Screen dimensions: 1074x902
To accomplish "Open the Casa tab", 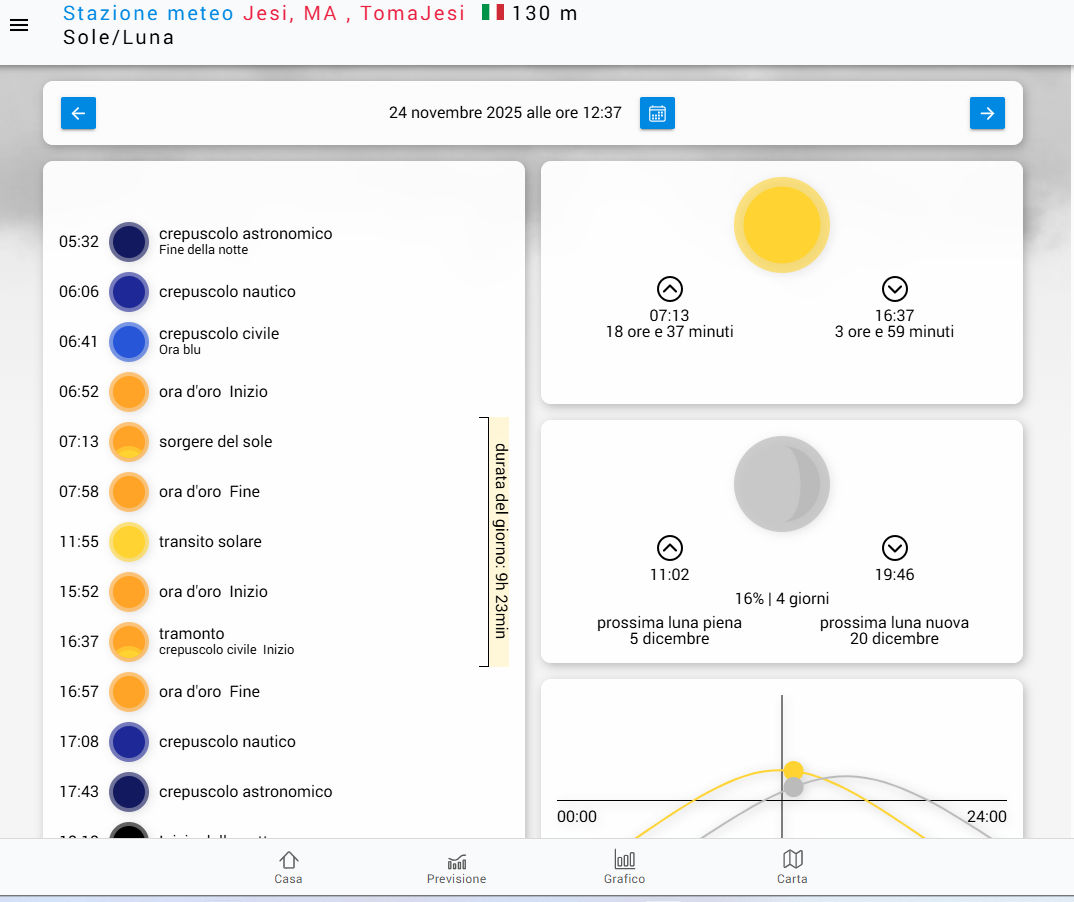I will coord(288,867).
